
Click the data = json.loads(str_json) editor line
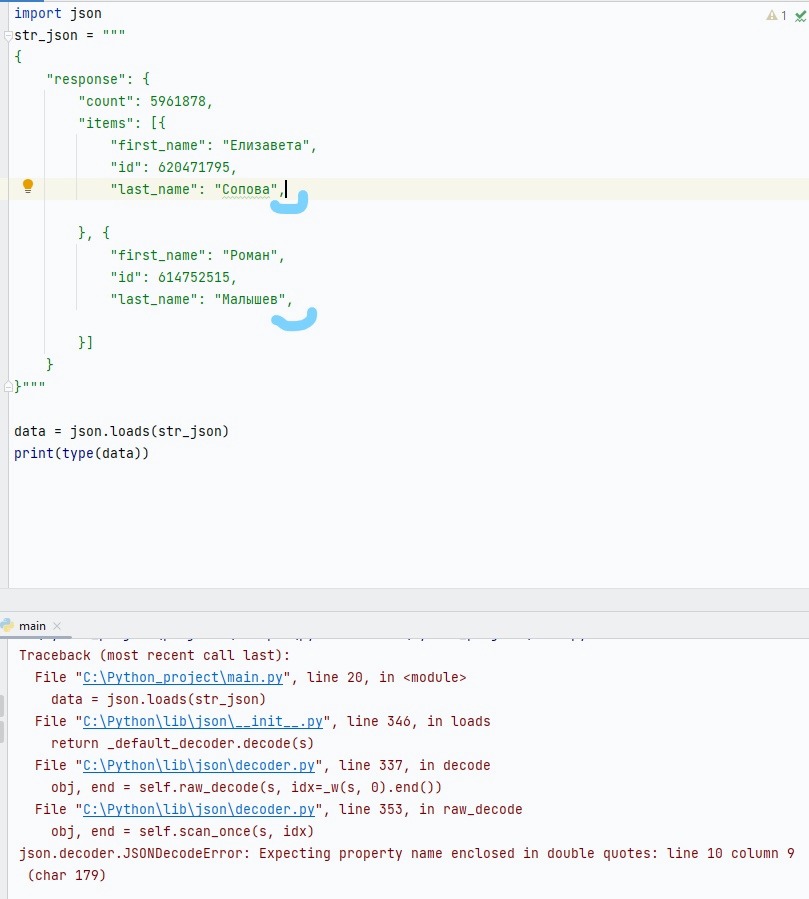[x=122, y=431]
